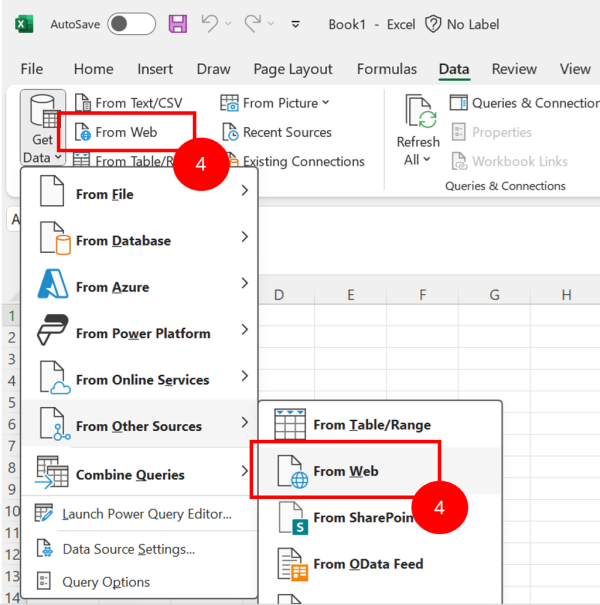Click From Web in the ribbon
The height and width of the screenshot is (605, 600).
(116, 132)
